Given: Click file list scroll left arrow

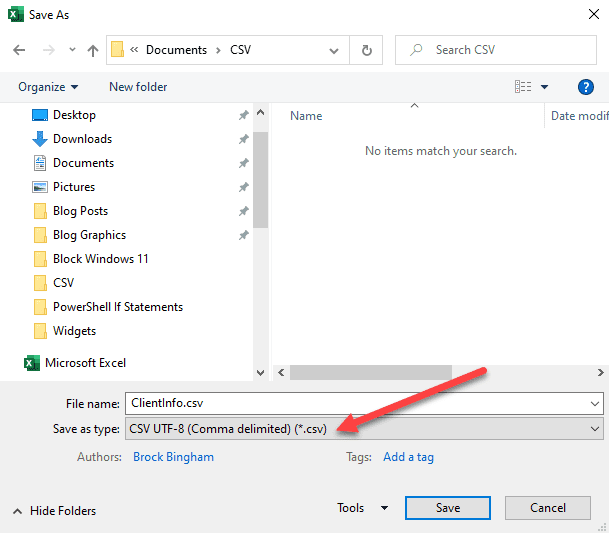Looking at the screenshot, I should (x=281, y=373).
